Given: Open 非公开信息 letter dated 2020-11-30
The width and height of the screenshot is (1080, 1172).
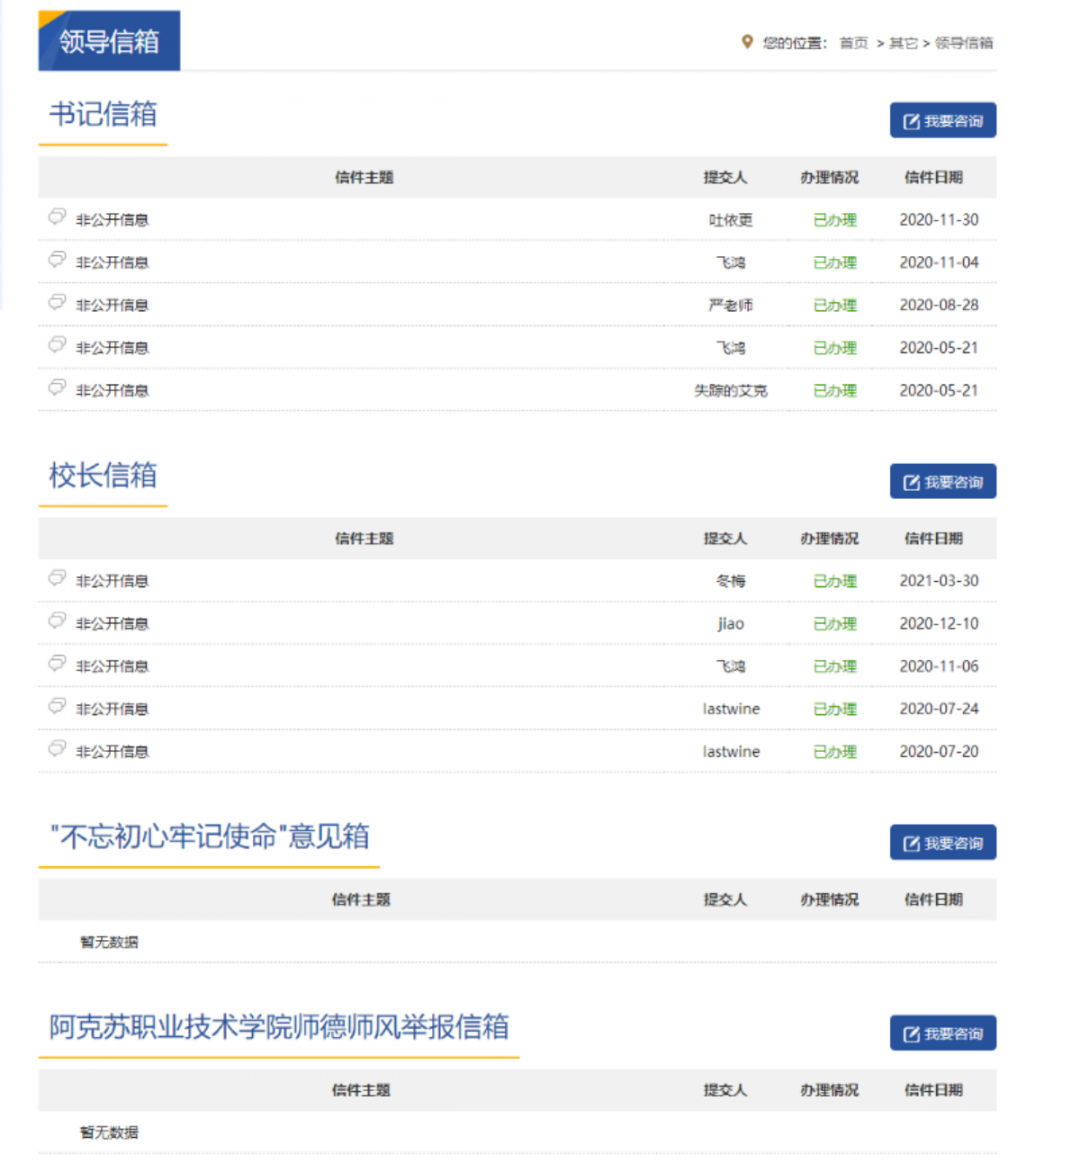Looking at the screenshot, I should click(x=112, y=220).
